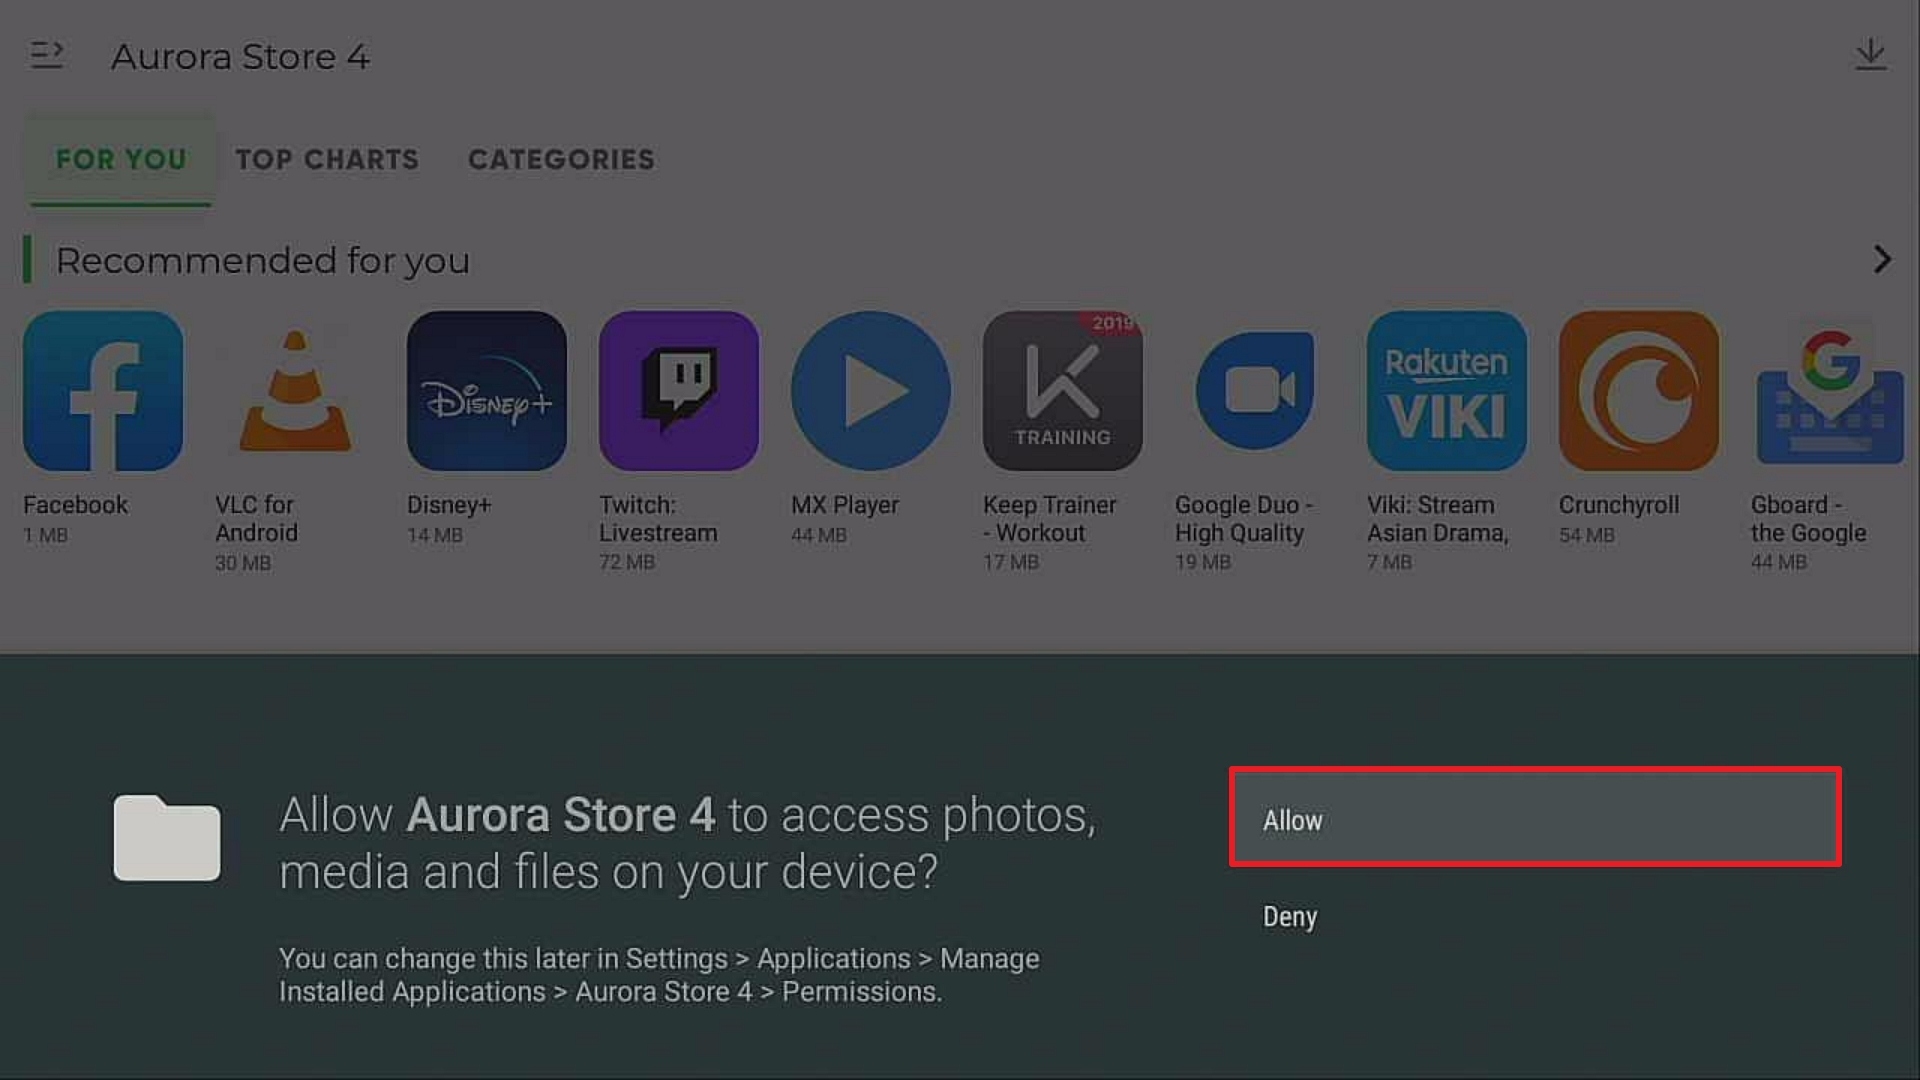
Task: Allow Aurora Store 4 file access
Action: 1535,817
